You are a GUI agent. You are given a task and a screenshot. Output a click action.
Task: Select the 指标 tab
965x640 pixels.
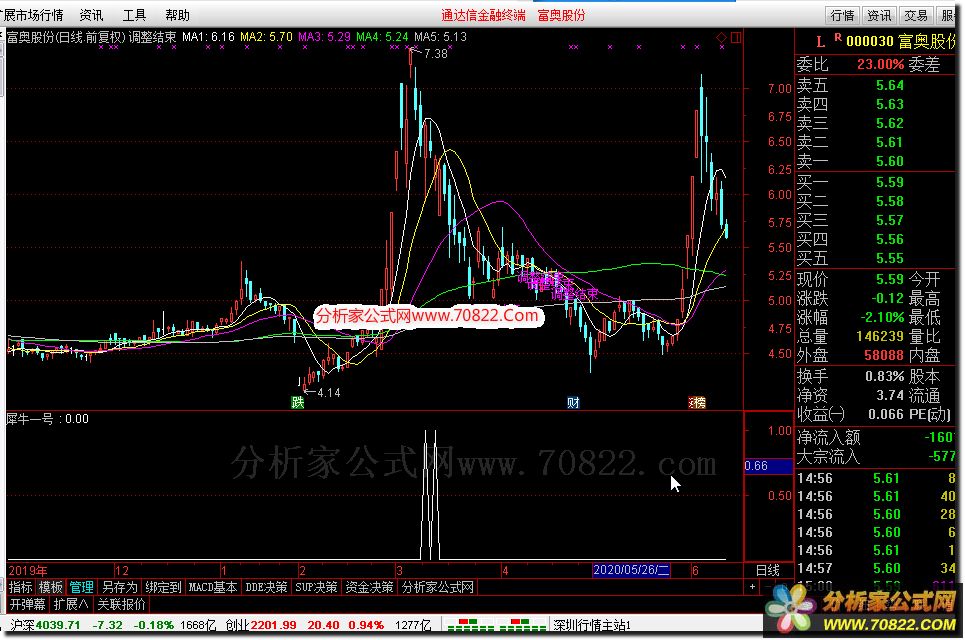tap(21, 587)
